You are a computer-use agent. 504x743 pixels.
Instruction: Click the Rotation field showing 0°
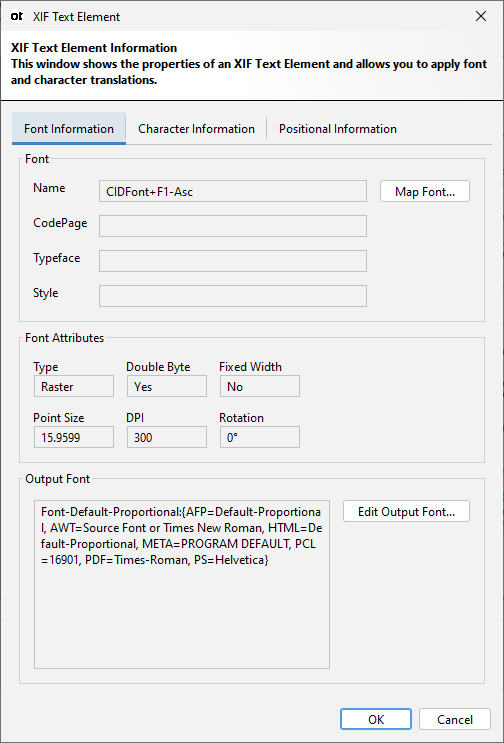click(x=260, y=437)
